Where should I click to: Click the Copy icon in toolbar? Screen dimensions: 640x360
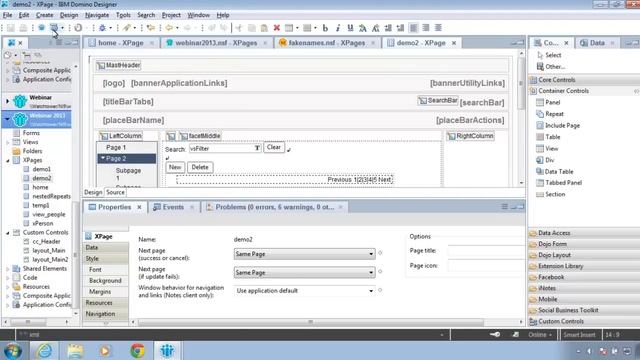pos(252,28)
